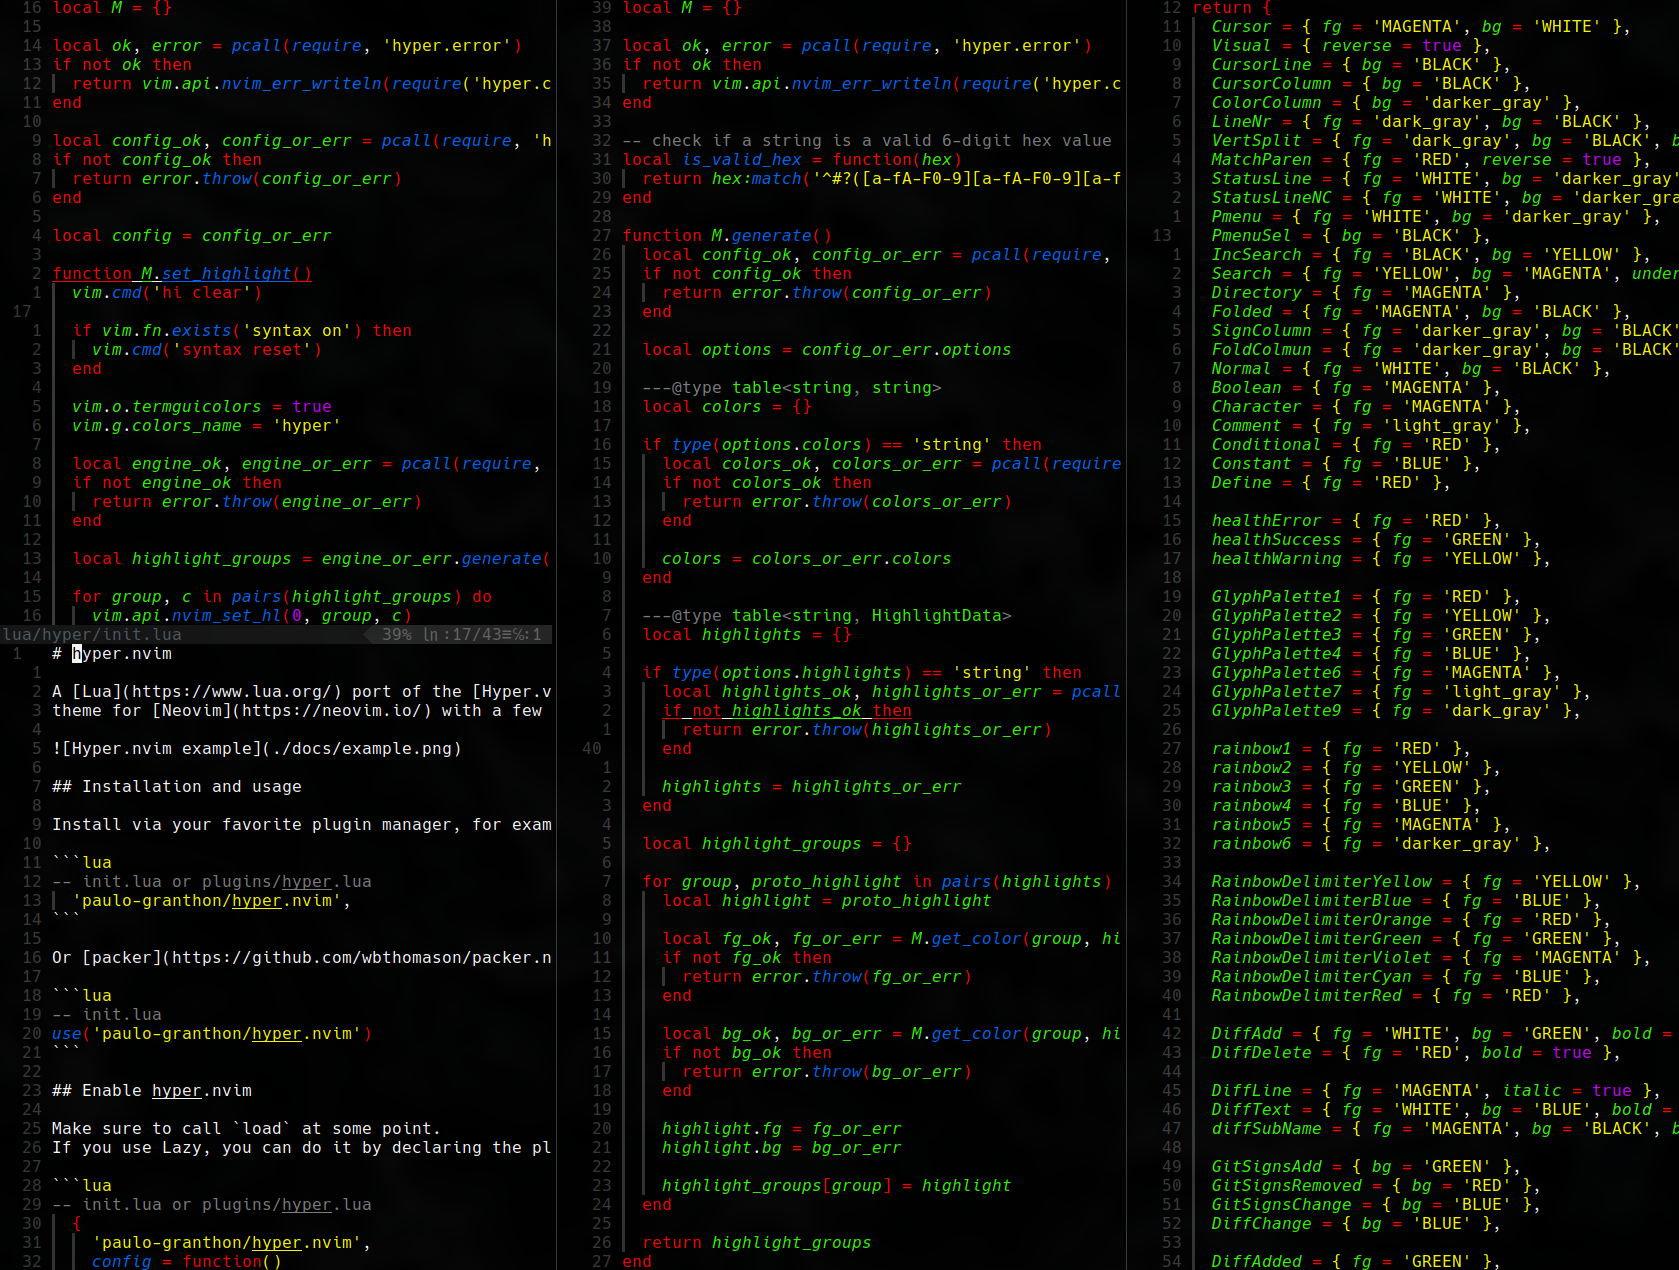Click the '6-digit hex value' comment line
This screenshot has height=1270, width=1679.
point(867,140)
